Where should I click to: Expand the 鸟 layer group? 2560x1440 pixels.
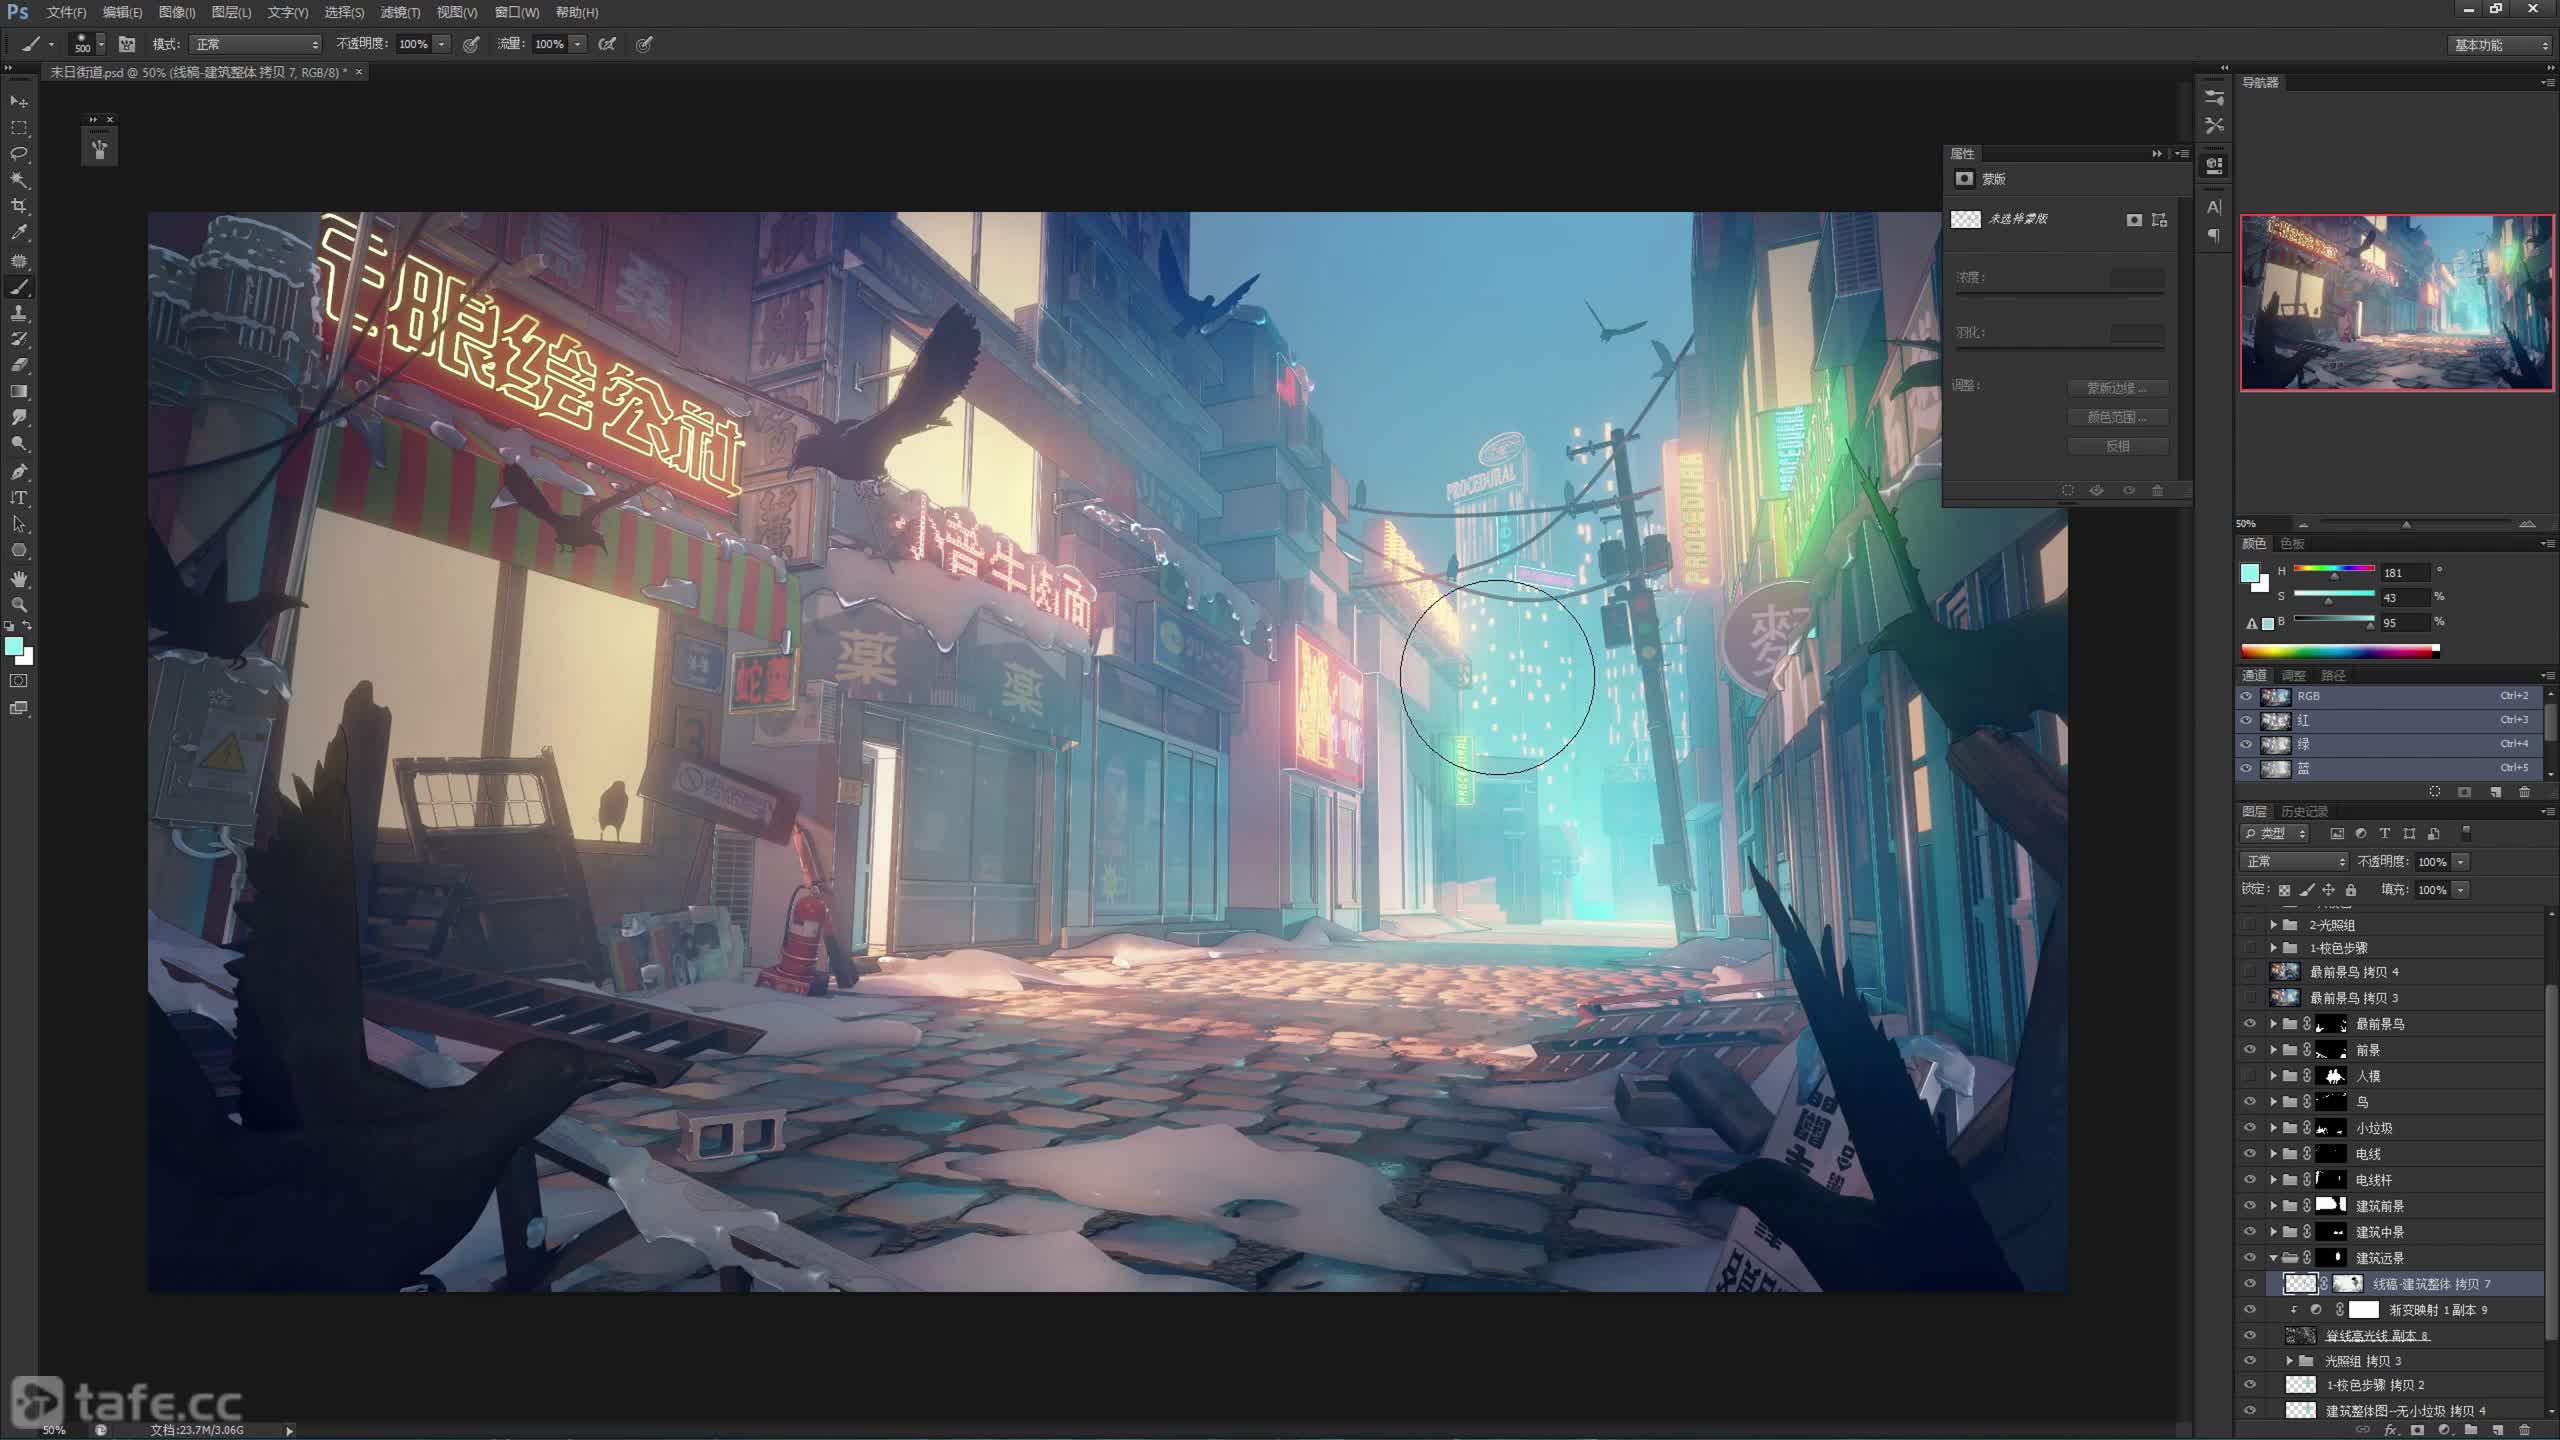tap(2273, 1102)
